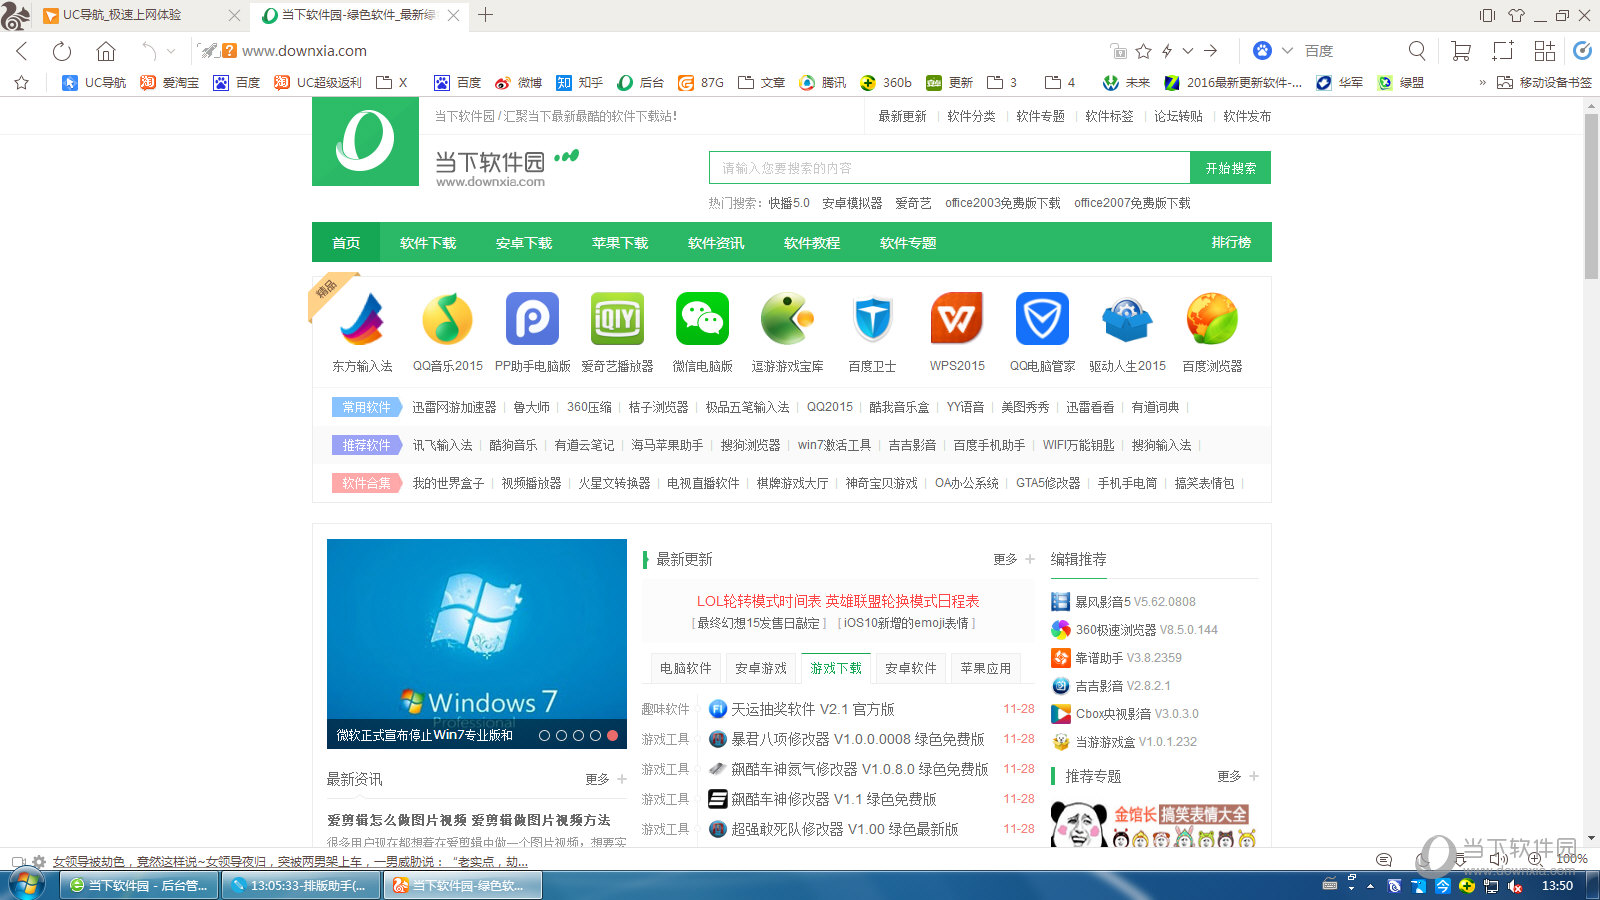This screenshot has width=1600, height=900.
Task: Open the QQ音乐2015 icon
Action: tap(447, 319)
